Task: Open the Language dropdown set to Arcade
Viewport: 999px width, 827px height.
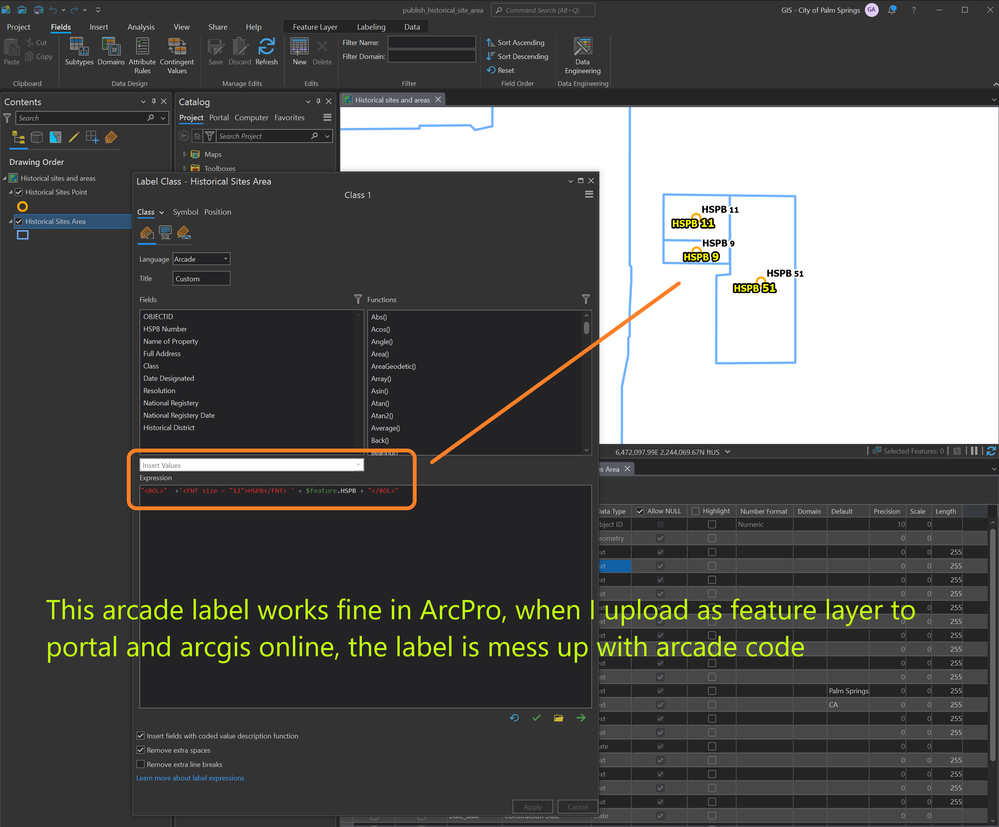Action: pos(201,259)
